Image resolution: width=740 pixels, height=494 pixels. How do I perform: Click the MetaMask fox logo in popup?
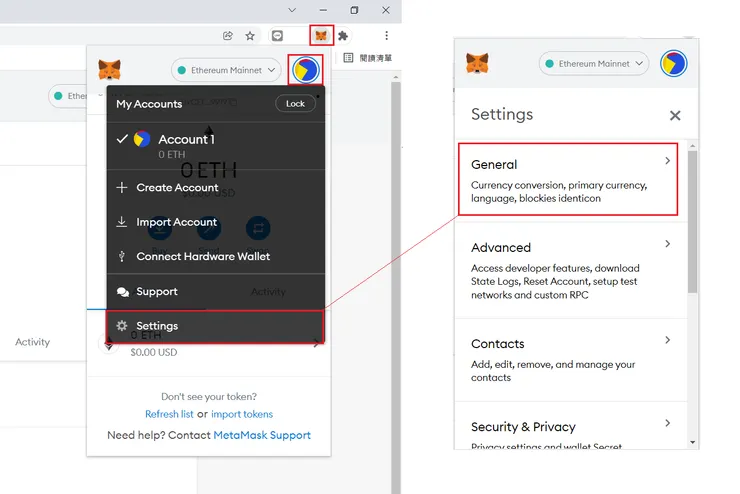point(109,70)
